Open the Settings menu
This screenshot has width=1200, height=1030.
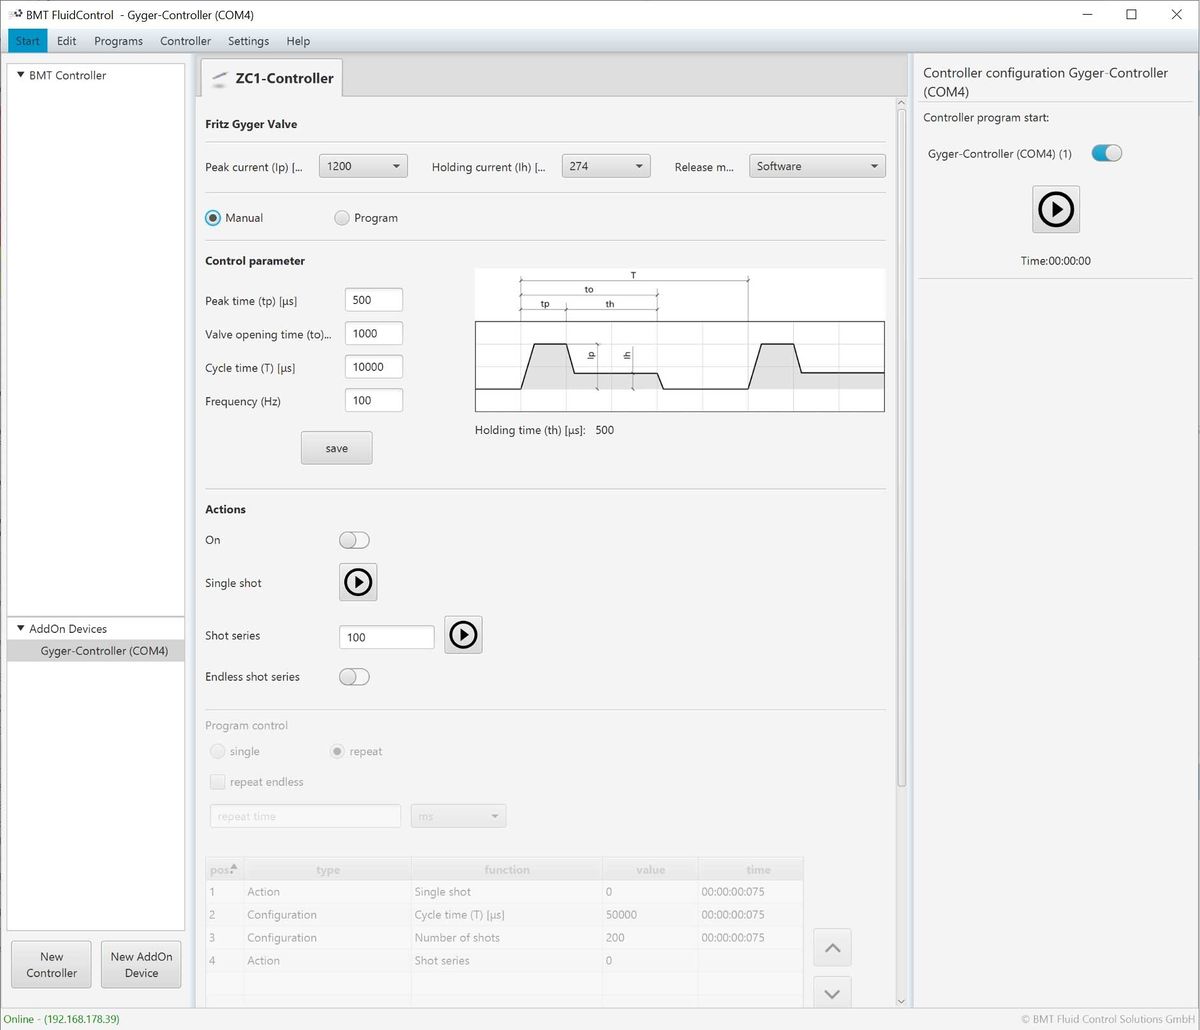tap(249, 41)
